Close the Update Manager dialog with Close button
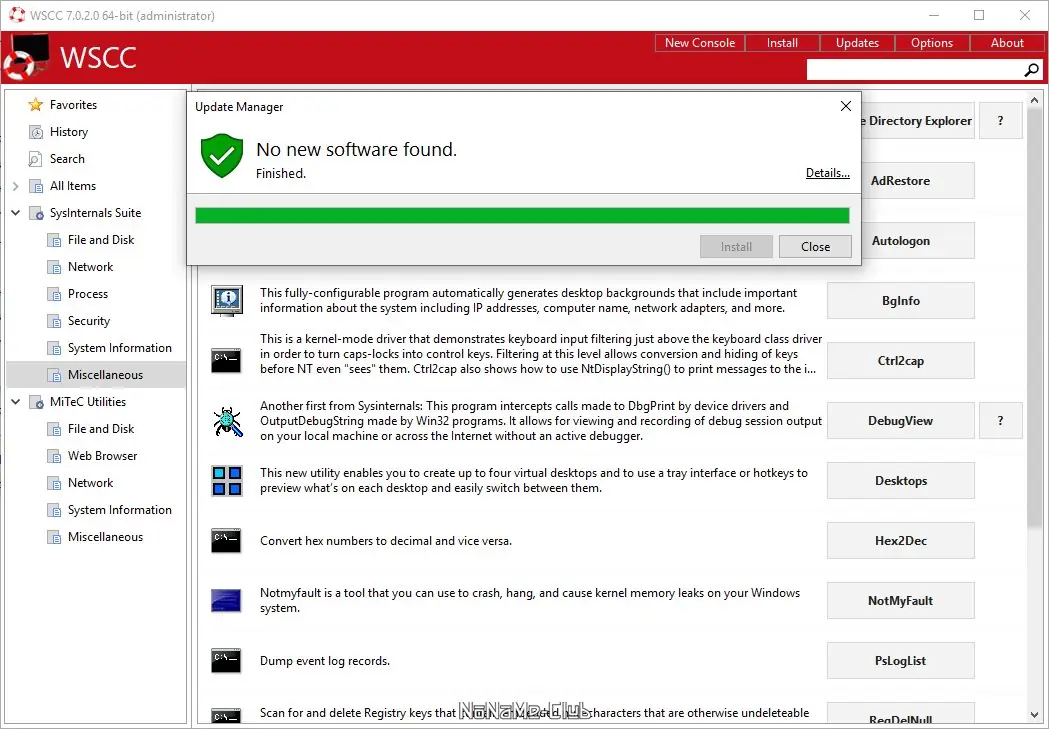 (815, 246)
